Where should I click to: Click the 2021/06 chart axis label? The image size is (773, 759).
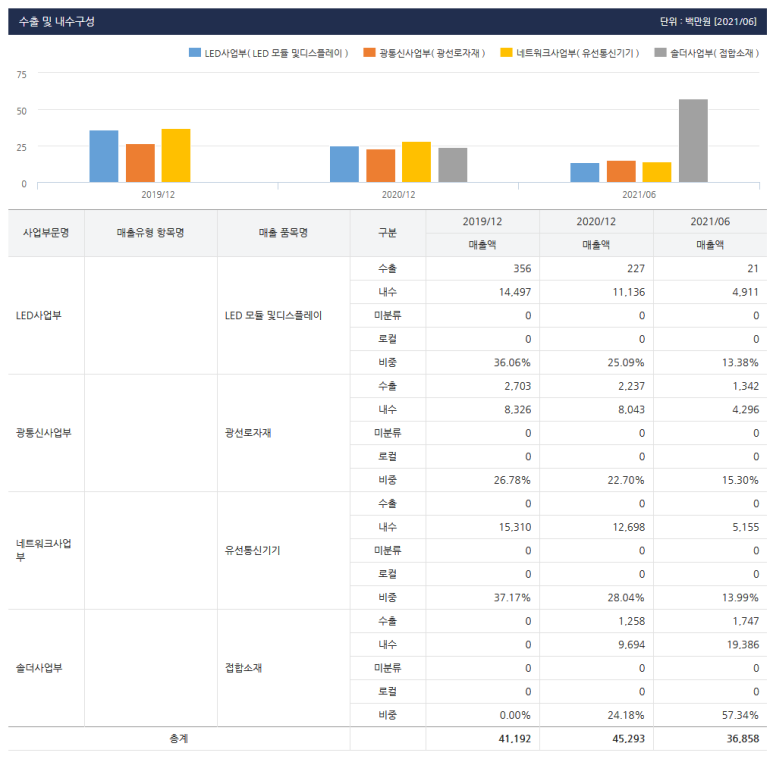tap(639, 195)
